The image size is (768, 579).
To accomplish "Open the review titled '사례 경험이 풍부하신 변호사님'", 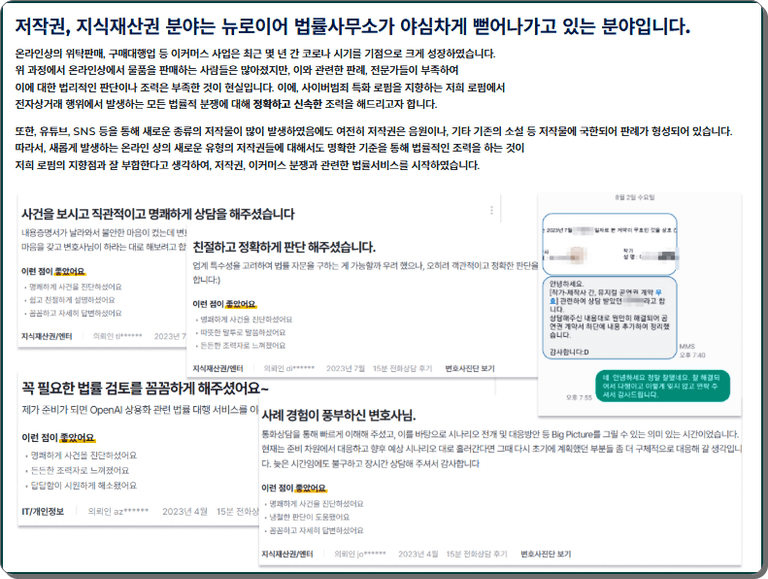I will click(x=338, y=414).
